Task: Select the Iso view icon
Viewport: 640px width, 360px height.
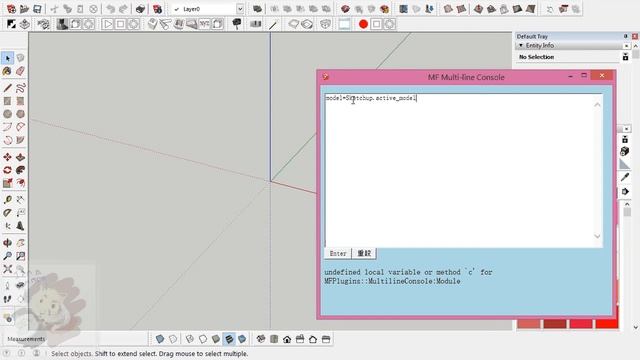Action: [261, 339]
